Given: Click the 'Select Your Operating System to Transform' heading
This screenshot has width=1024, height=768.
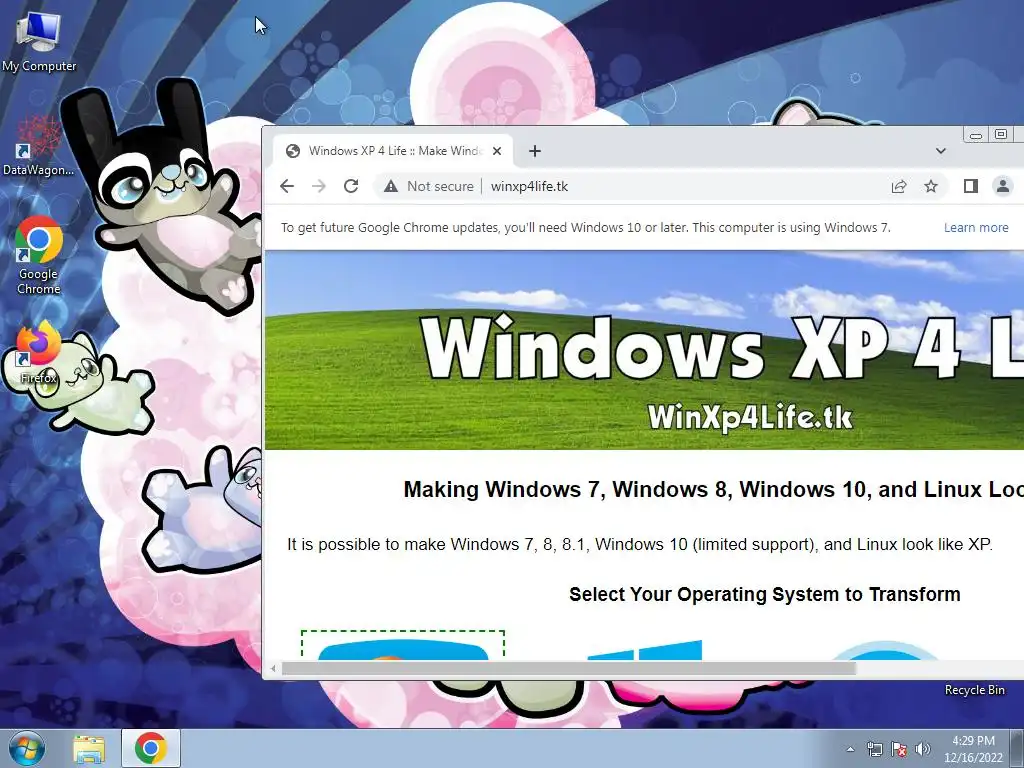Looking at the screenshot, I should [765, 594].
